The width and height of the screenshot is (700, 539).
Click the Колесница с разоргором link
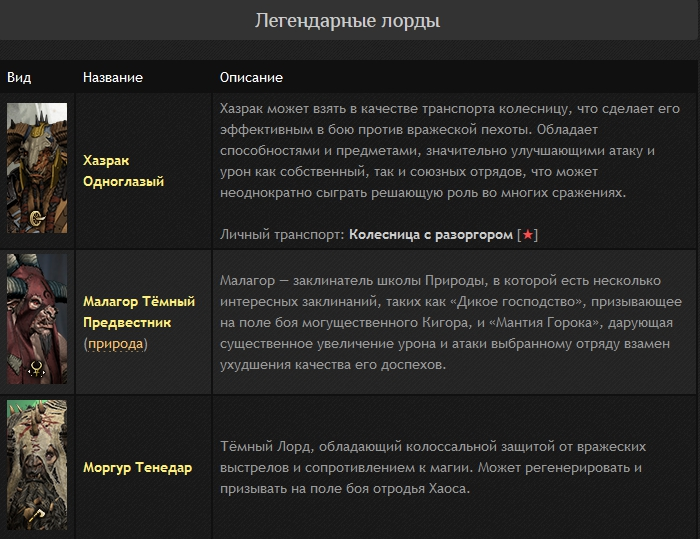[431, 234]
